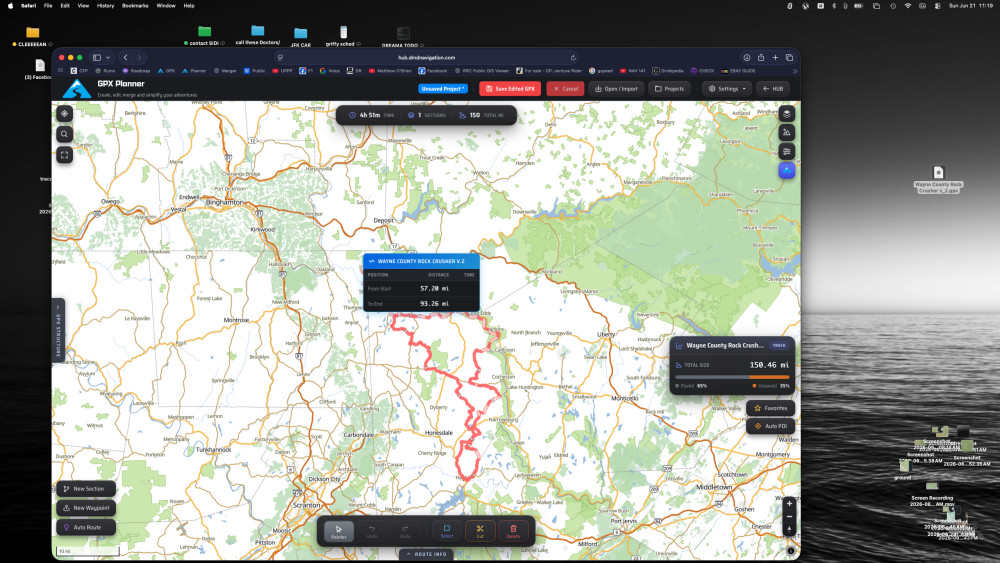Reload the page in Safari

point(573,57)
